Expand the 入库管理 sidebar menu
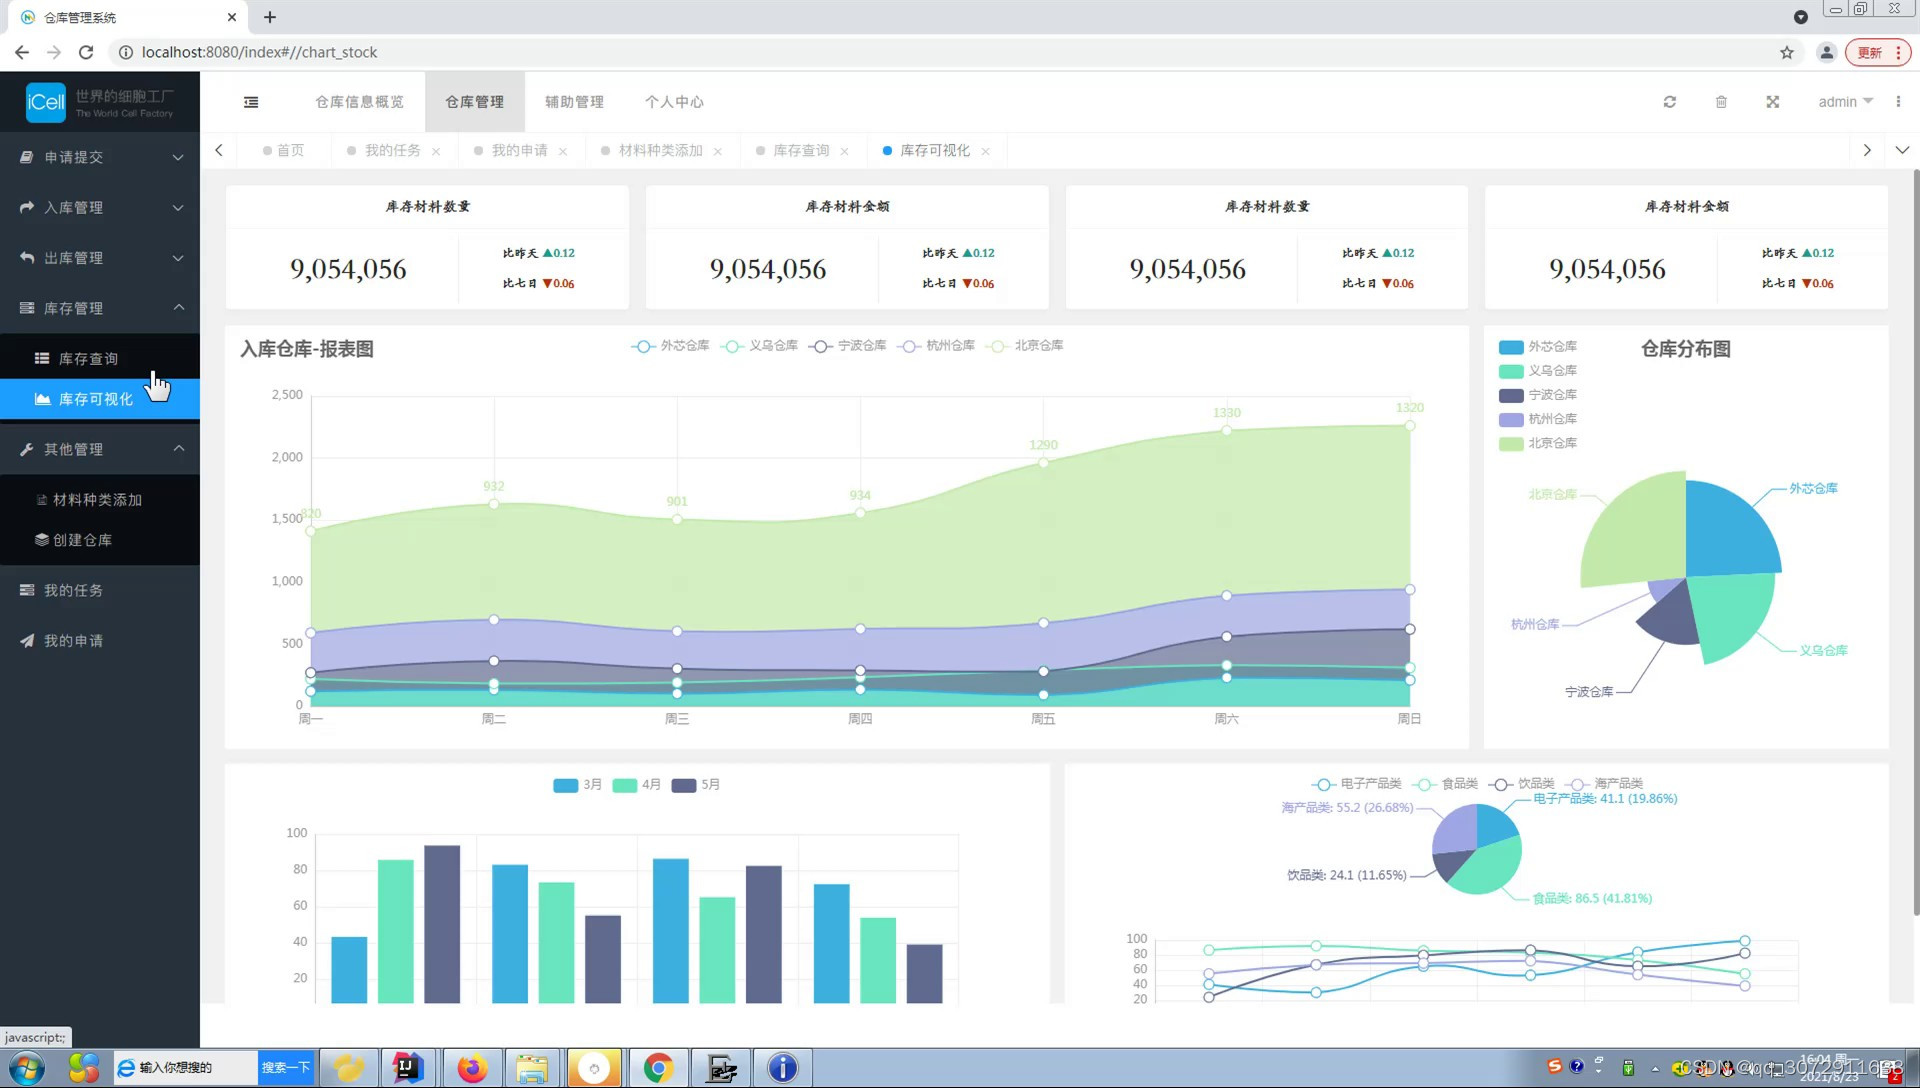Viewport: 1920px width, 1088px height. click(x=100, y=208)
